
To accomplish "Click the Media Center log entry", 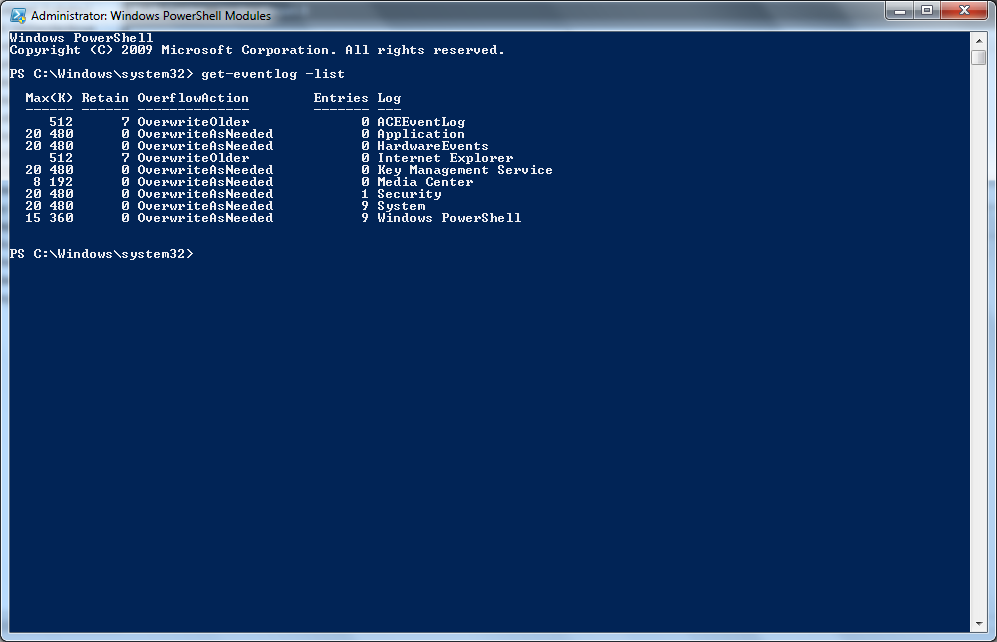I will pyautogui.click(x=425, y=182).
